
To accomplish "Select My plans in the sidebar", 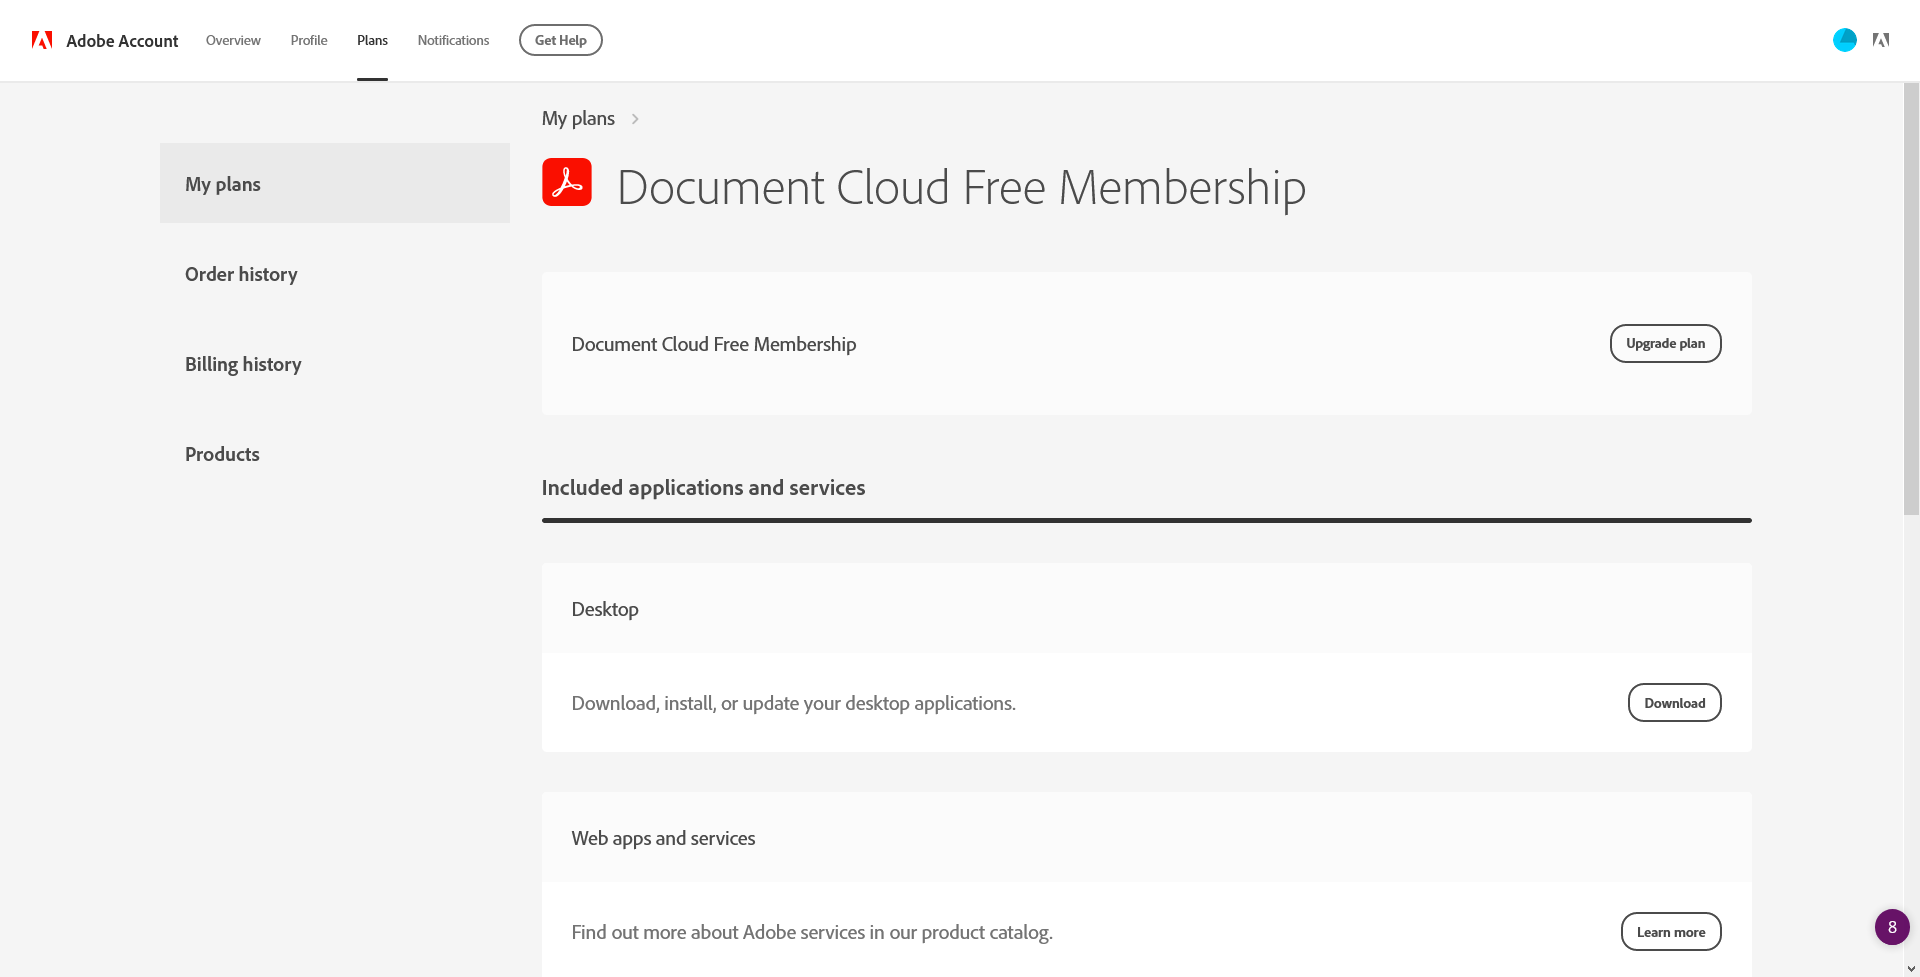I will pos(223,184).
